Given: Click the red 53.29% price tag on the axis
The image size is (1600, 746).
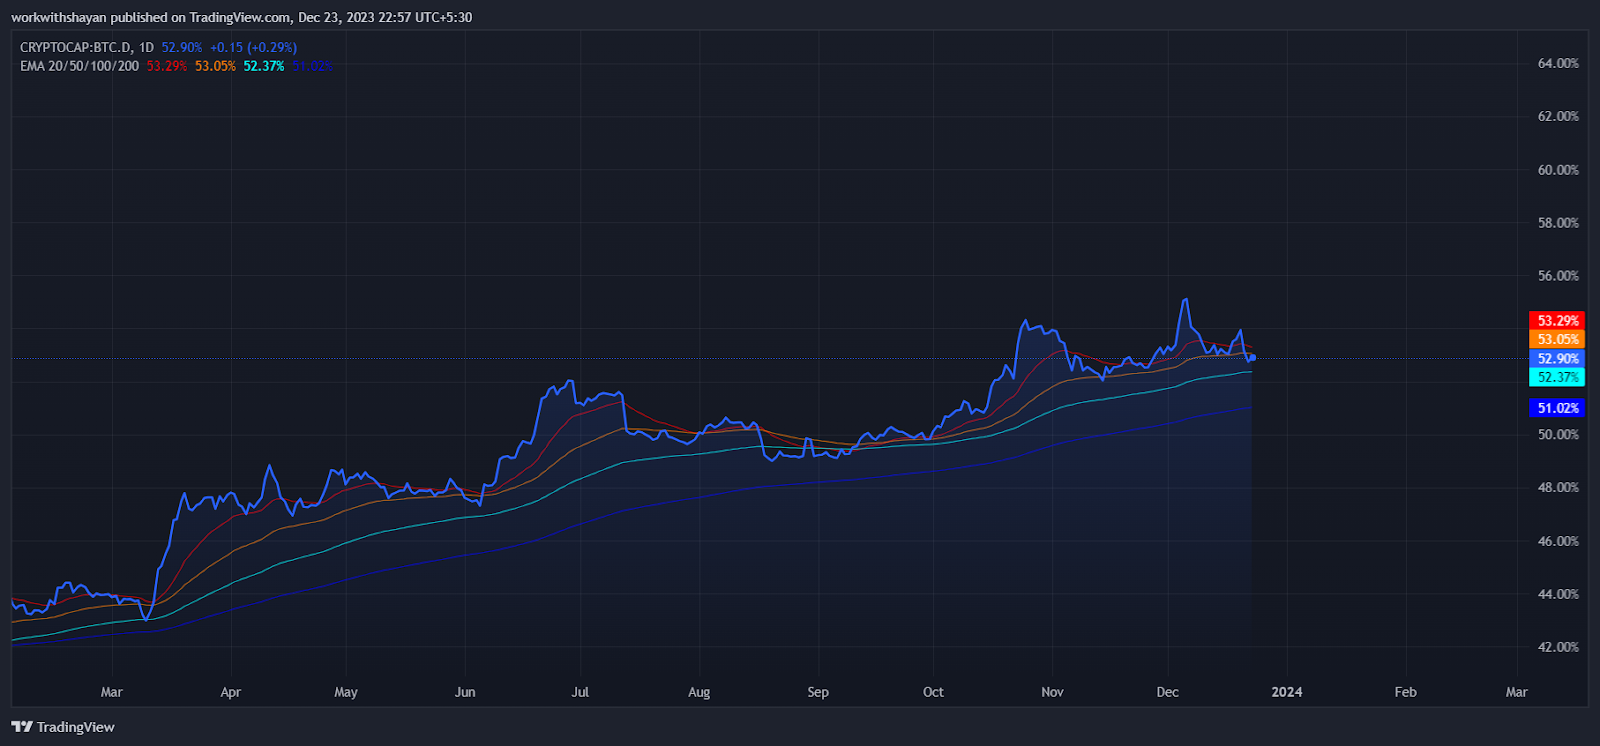Looking at the screenshot, I should tap(1557, 321).
